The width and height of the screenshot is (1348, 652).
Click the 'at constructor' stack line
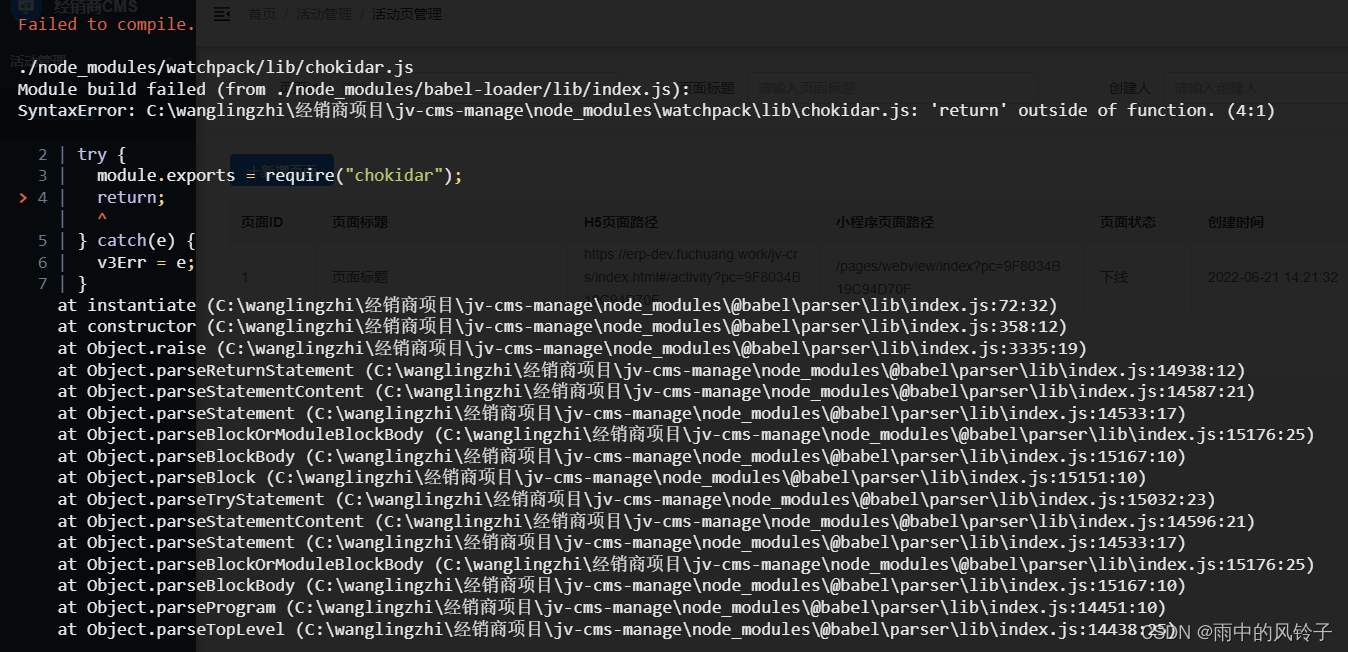[x=562, y=327]
